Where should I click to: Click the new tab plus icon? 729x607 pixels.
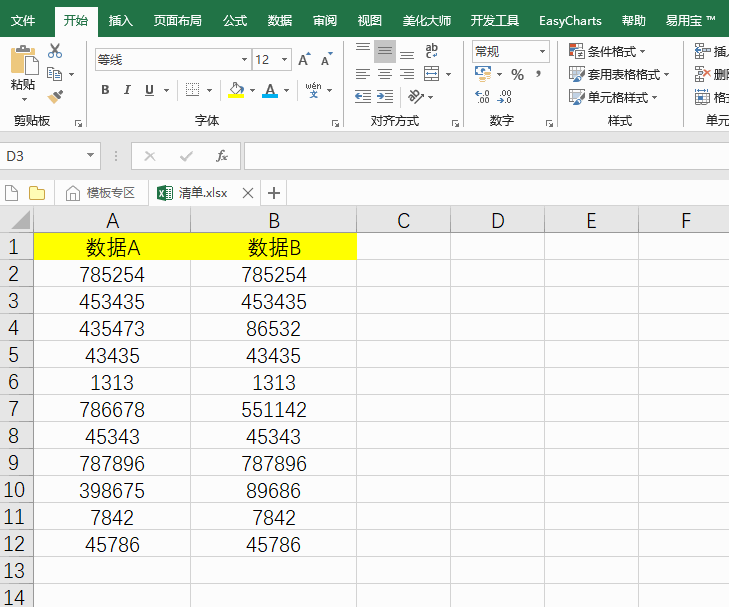(274, 193)
